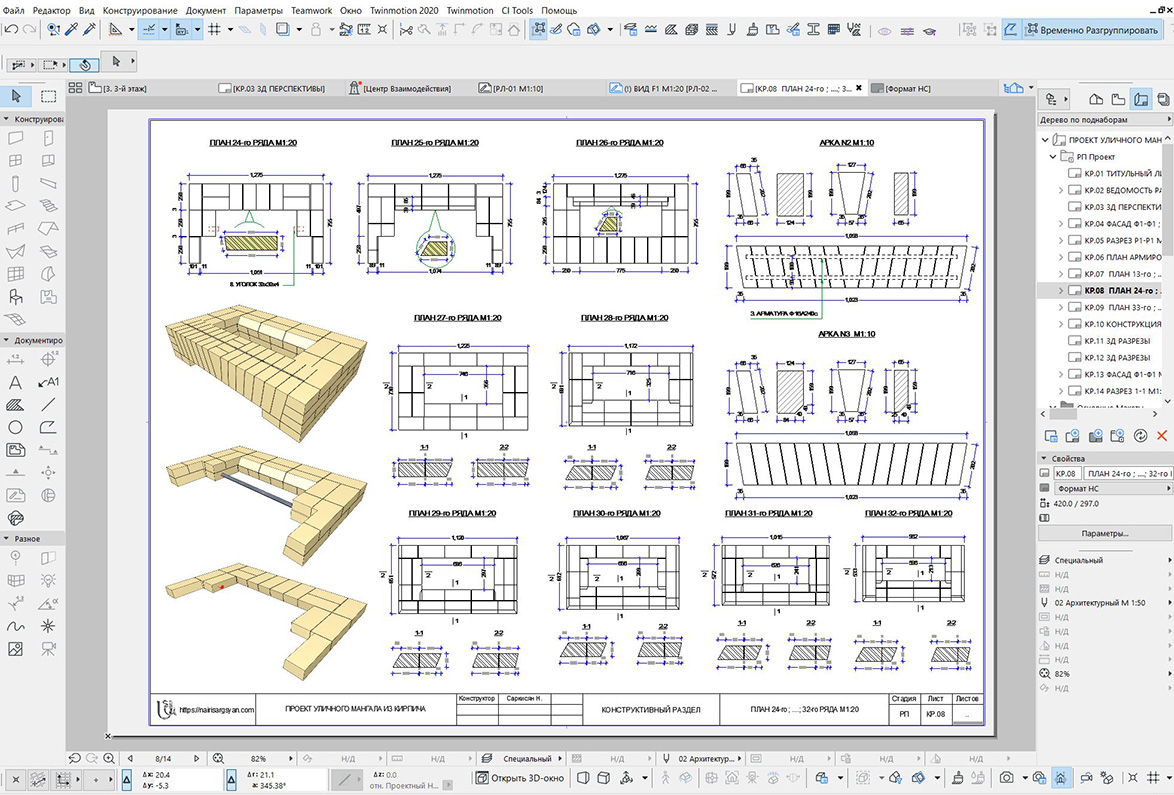Collapse the Разное toolbox section
This screenshot has width=1174, height=795.
(x=6, y=538)
